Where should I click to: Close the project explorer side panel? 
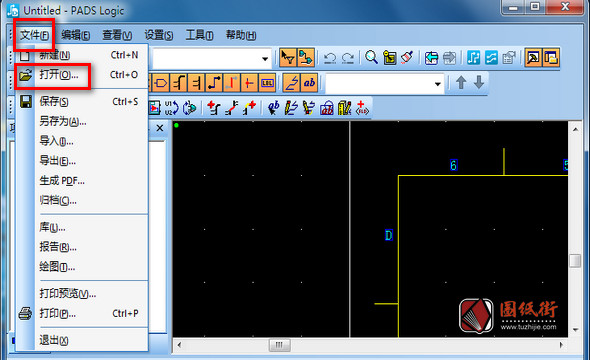pyautogui.click(x=160, y=128)
